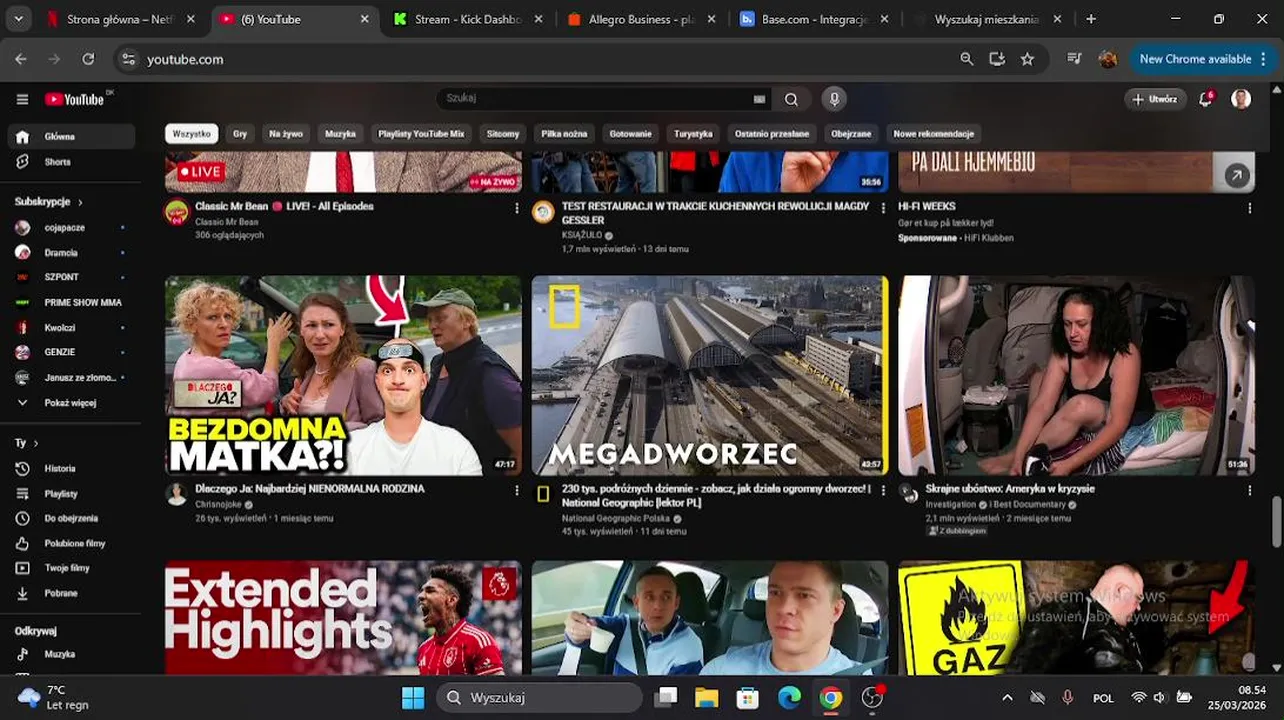The height and width of the screenshot is (720, 1284).
Task: Play the BEZDOMNA MATKA video thumbnail
Action: [x=343, y=376]
